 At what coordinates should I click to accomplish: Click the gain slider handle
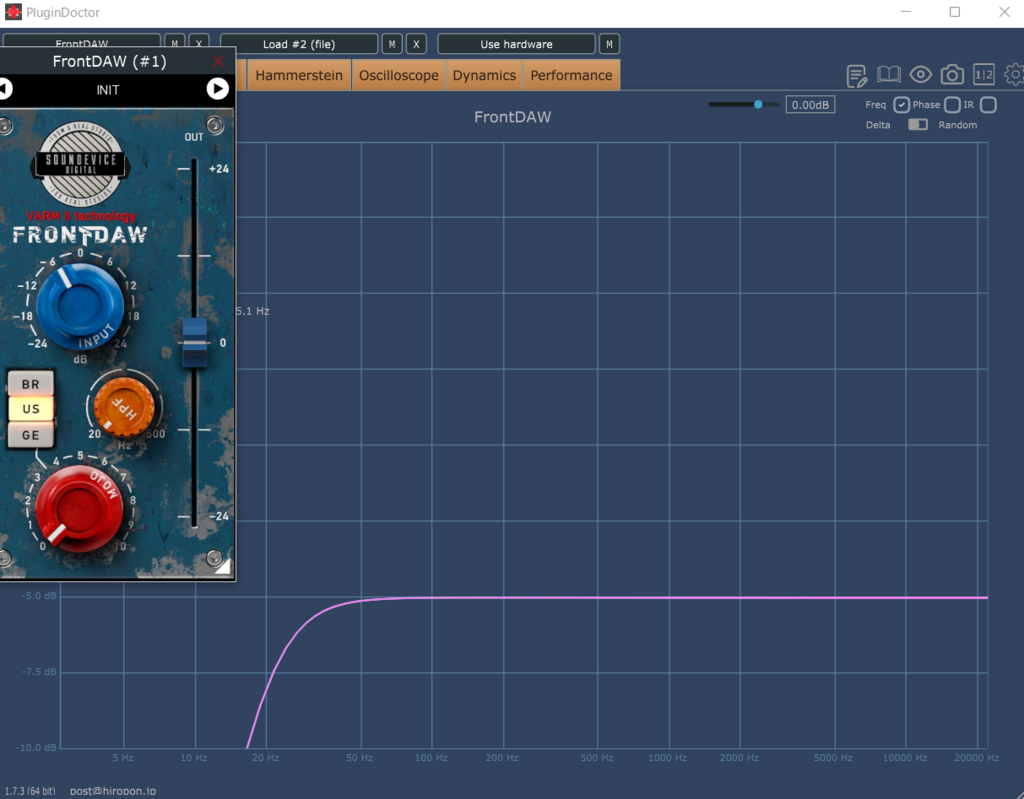758,104
